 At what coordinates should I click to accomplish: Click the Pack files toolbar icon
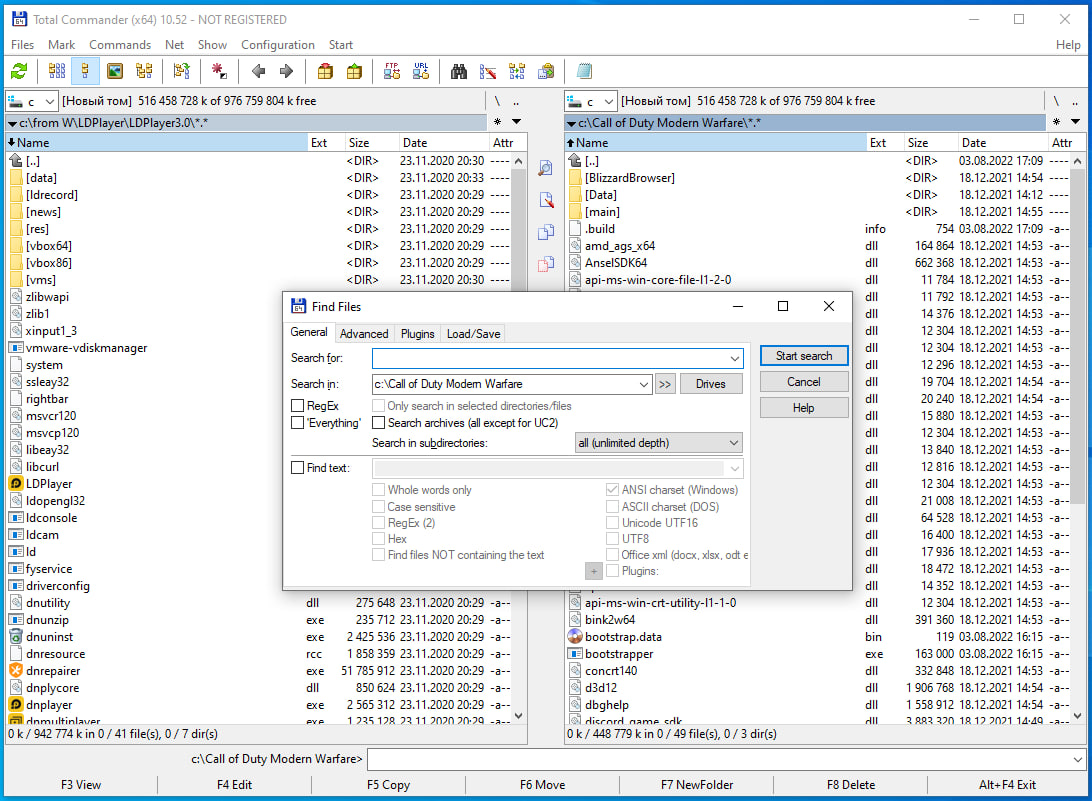point(325,71)
